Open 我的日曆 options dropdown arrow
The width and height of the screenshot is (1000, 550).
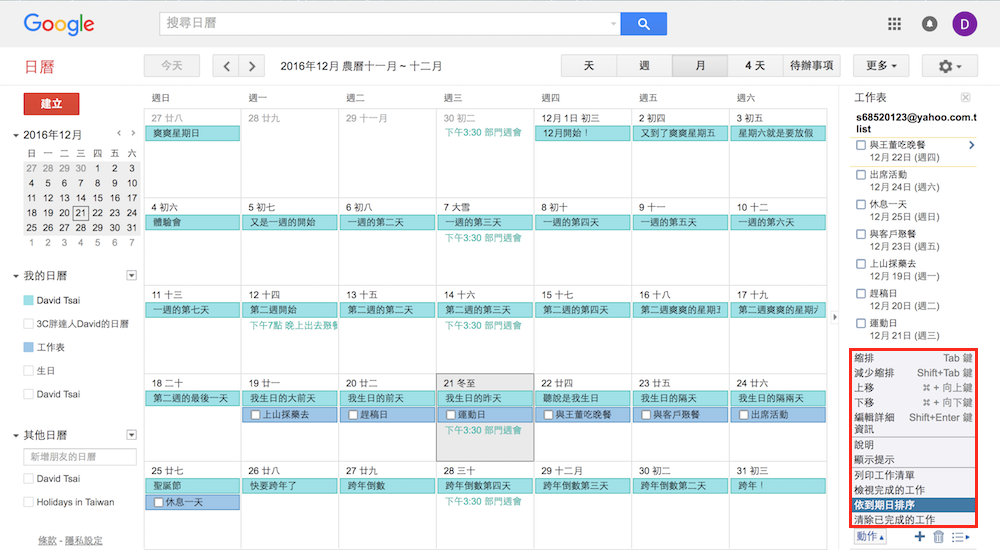131,275
